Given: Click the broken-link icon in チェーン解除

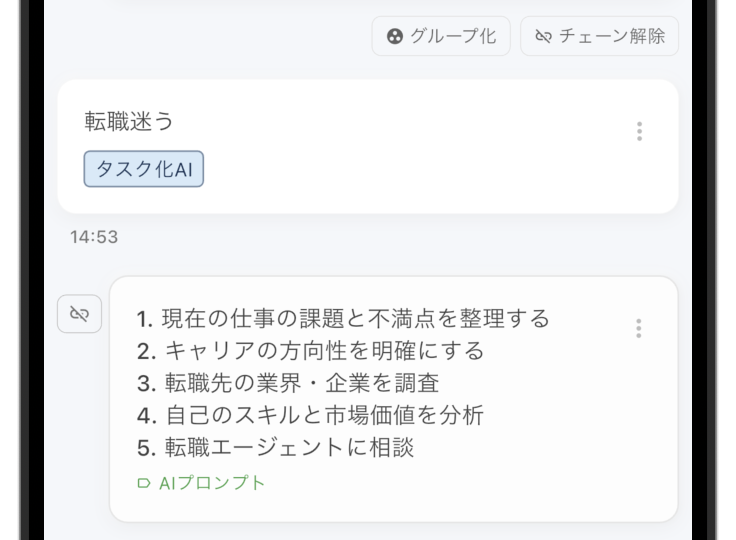Looking at the screenshot, I should 543,36.
